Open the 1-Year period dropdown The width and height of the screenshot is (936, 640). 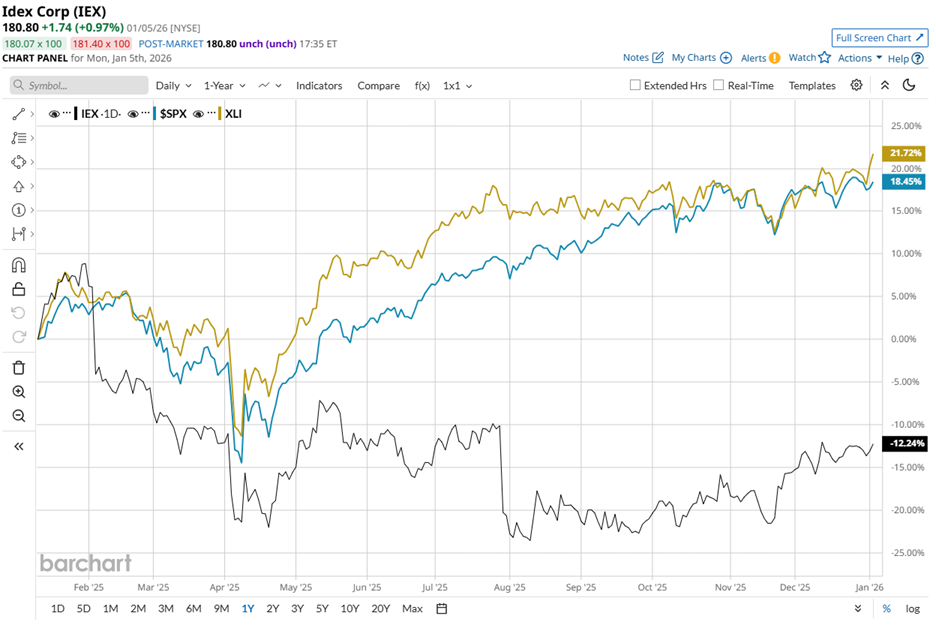coord(225,86)
